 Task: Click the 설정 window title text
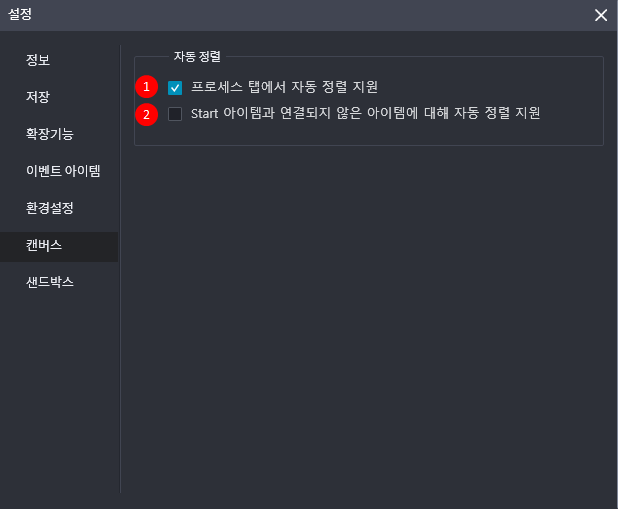click(20, 15)
